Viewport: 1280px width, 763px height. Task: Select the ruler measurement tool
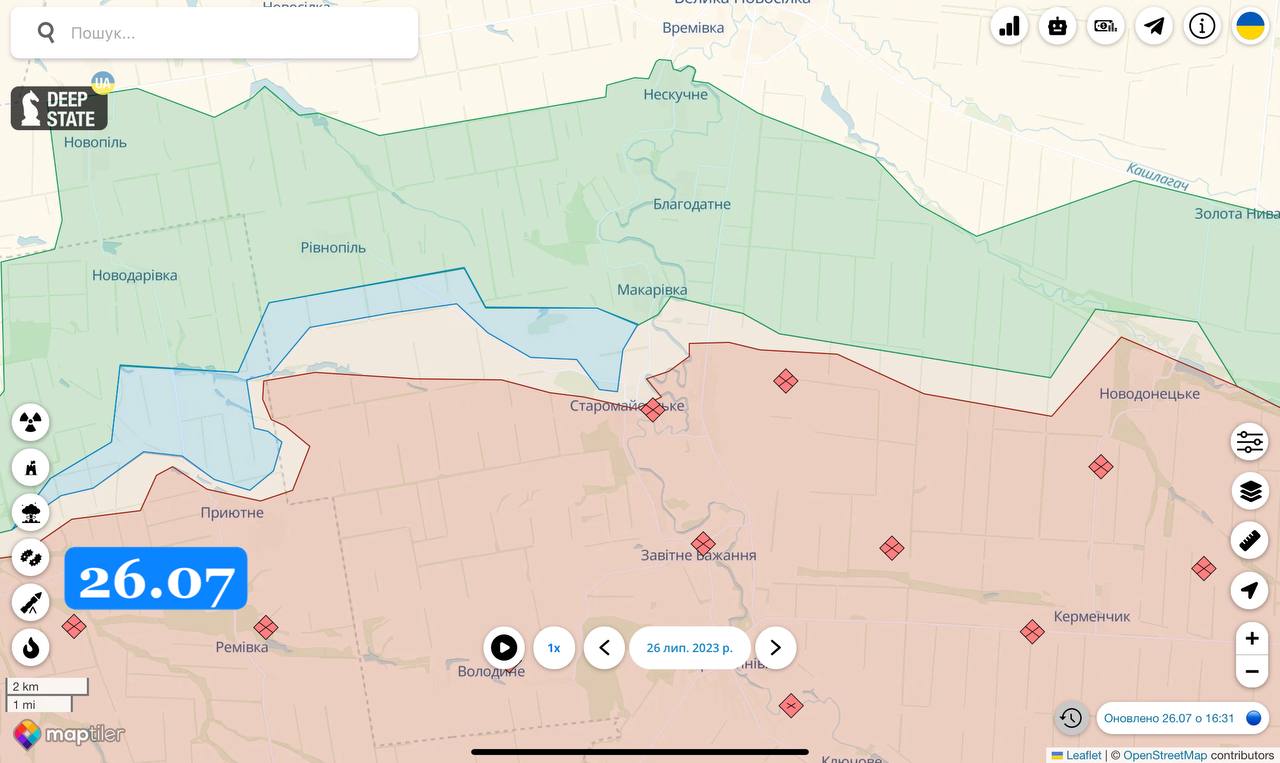tap(1250, 541)
